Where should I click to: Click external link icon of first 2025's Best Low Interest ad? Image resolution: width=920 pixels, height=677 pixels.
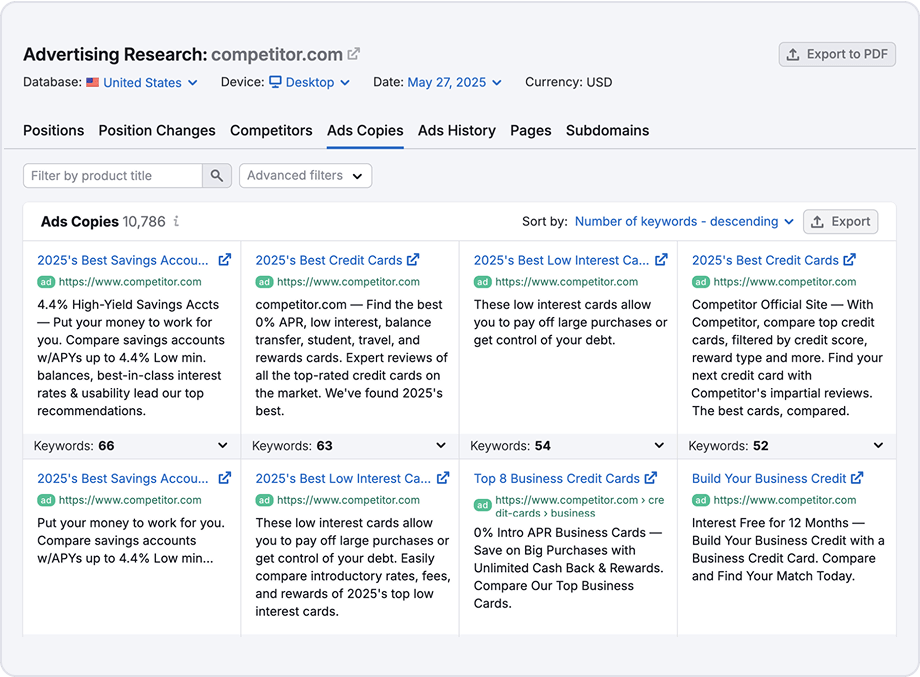coord(661,260)
